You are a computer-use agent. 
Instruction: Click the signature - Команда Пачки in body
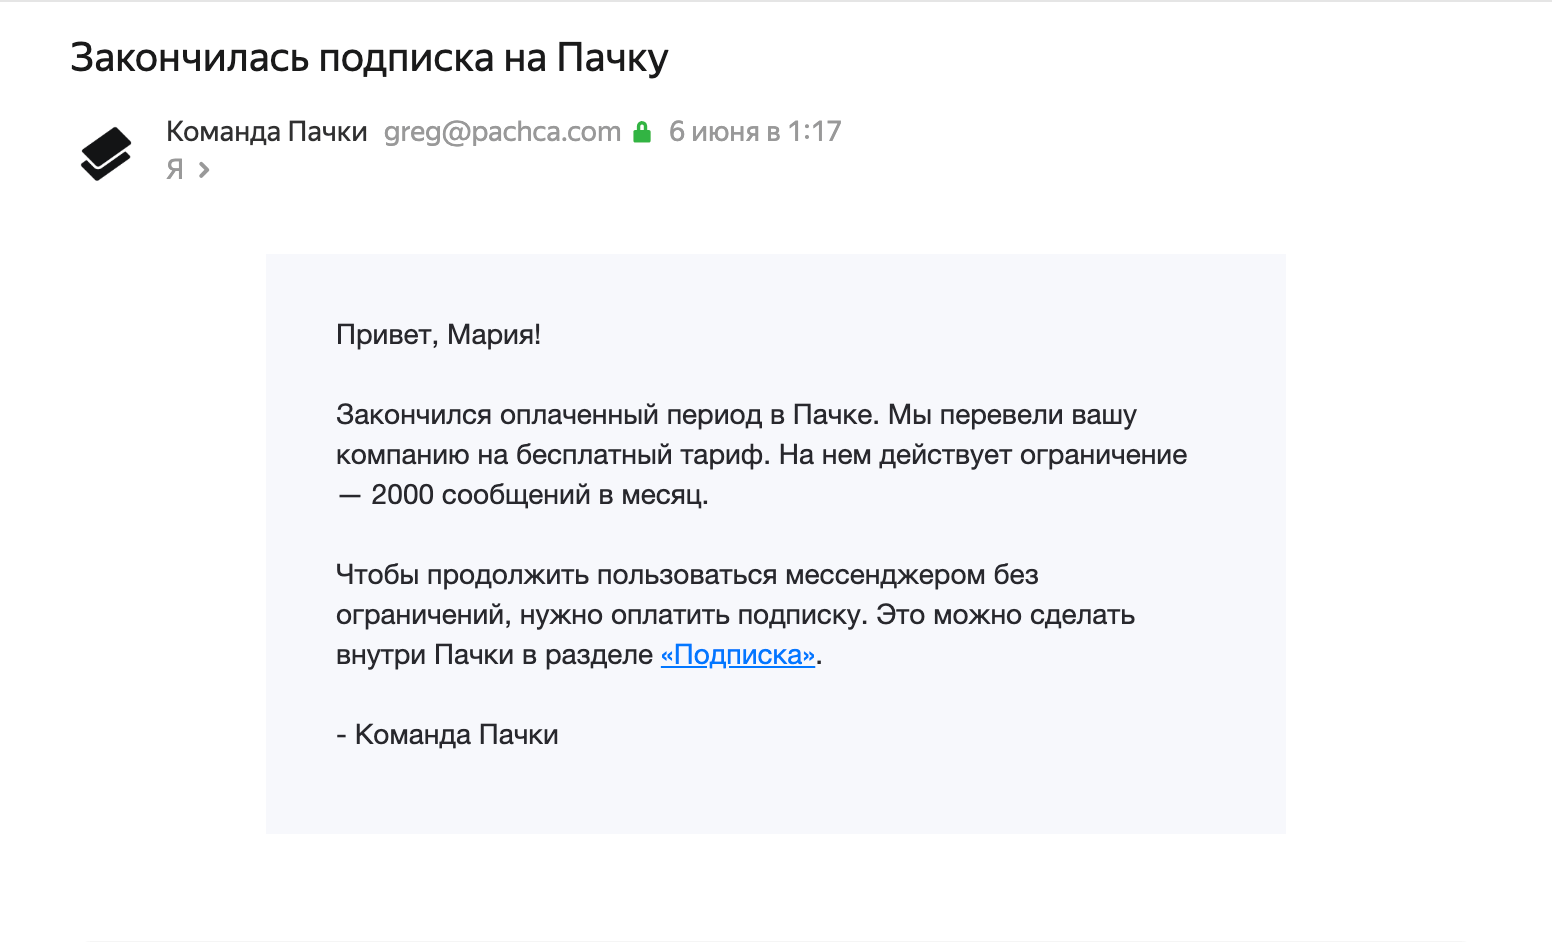[447, 735]
